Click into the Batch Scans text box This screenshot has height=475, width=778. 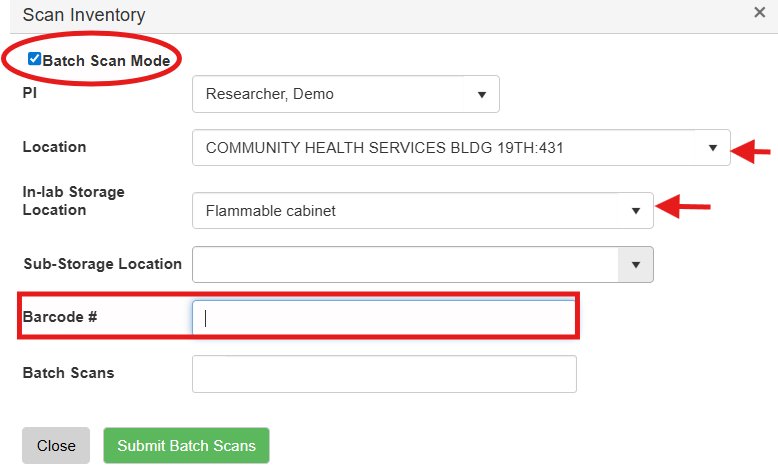click(x=384, y=374)
